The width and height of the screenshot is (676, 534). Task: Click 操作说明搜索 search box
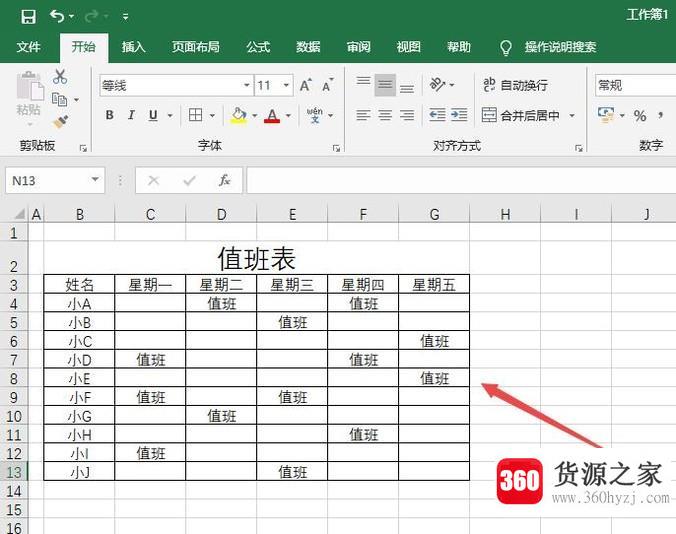coord(560,47)
